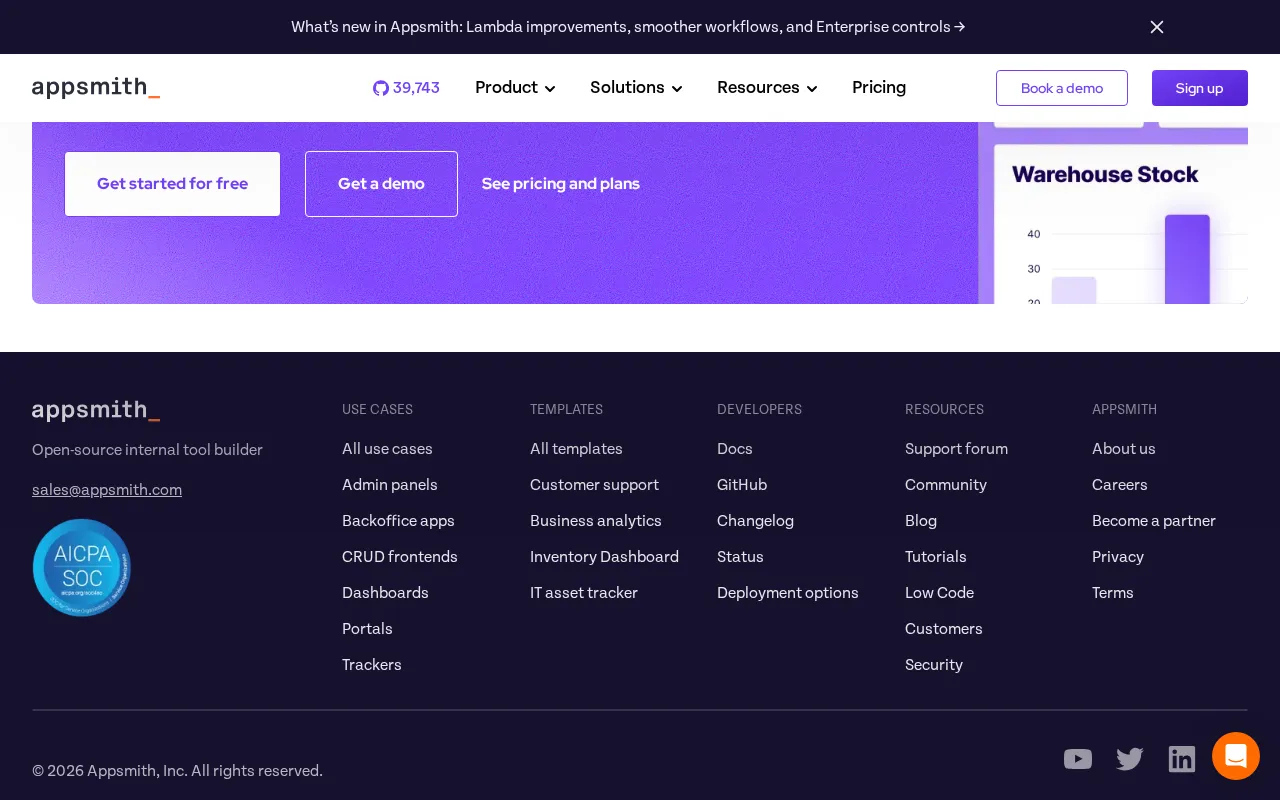1280x800 pixels.
Task: Open All use cases link
Action: 387,449
